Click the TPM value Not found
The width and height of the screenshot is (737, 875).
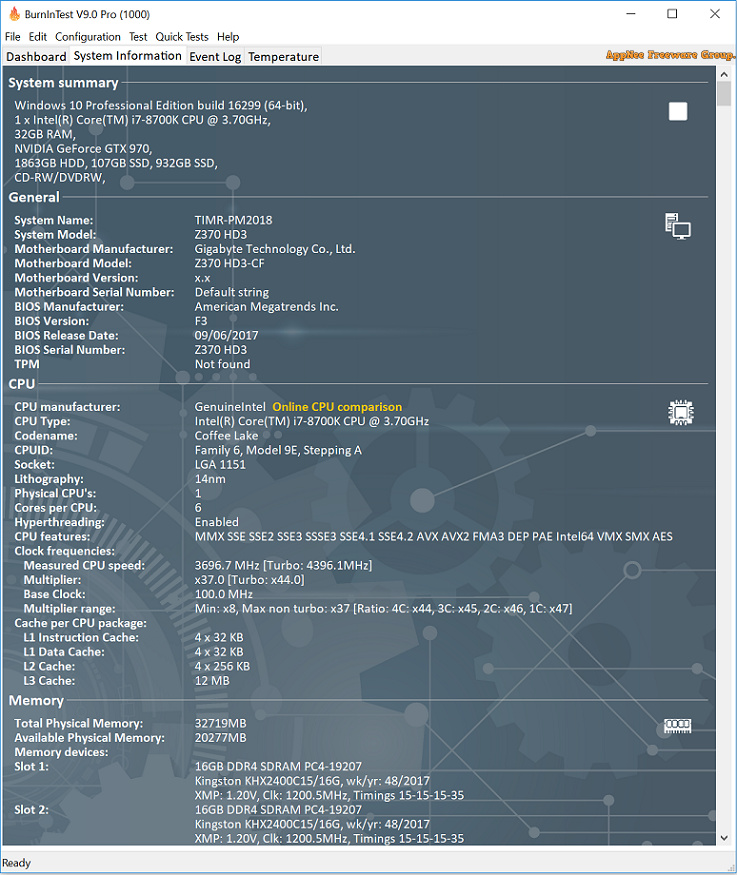point(222,364)
